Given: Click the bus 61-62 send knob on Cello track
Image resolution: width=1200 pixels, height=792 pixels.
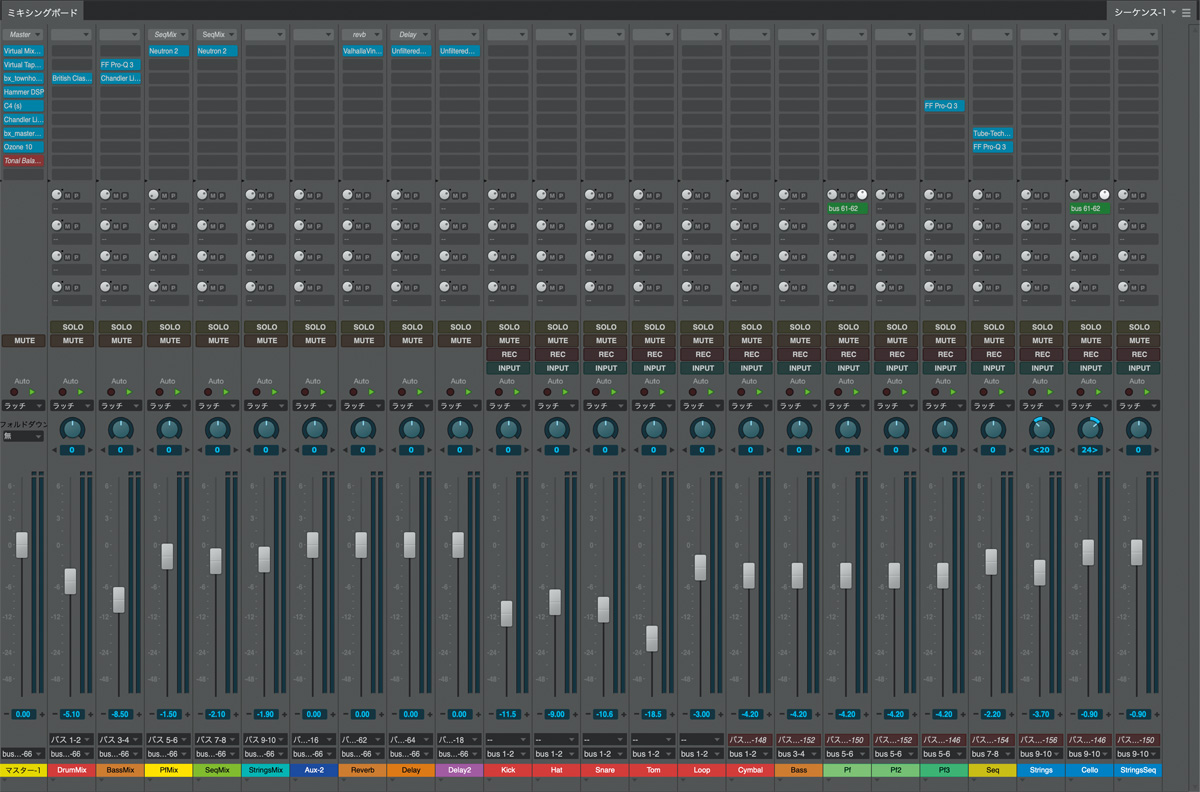Looking at the screenshot, I should (x=1076, y=194).
